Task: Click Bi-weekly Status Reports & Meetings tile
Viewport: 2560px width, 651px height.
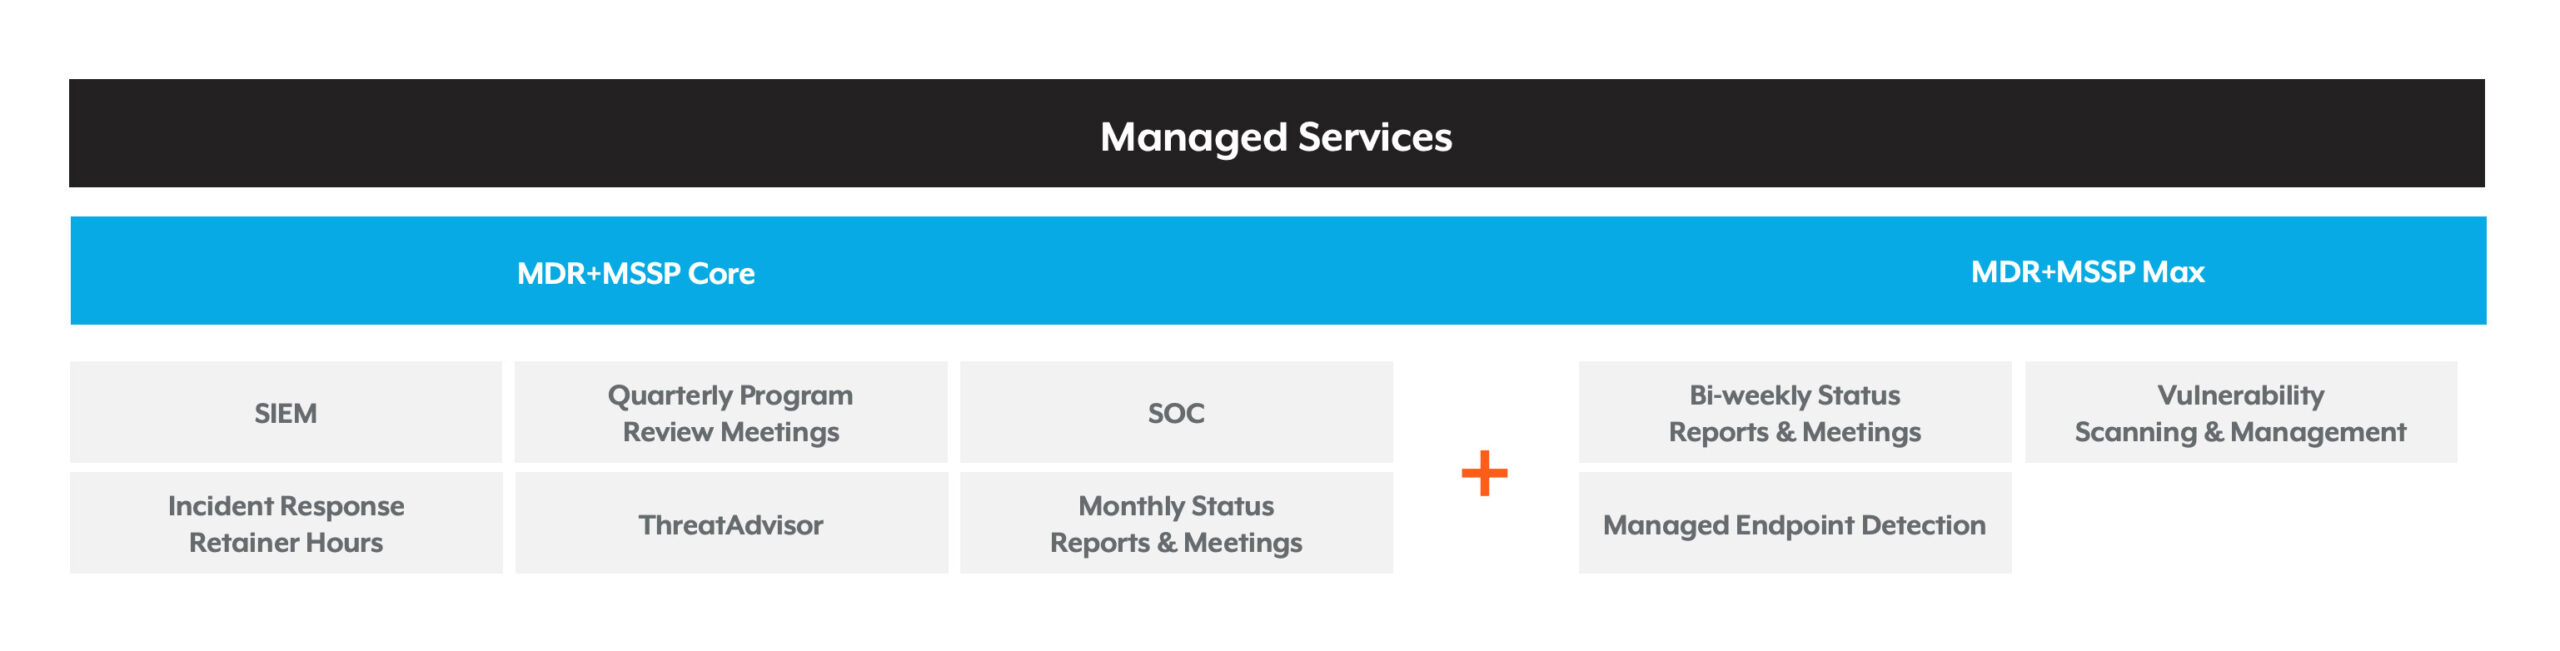Action: point(1795,412)
